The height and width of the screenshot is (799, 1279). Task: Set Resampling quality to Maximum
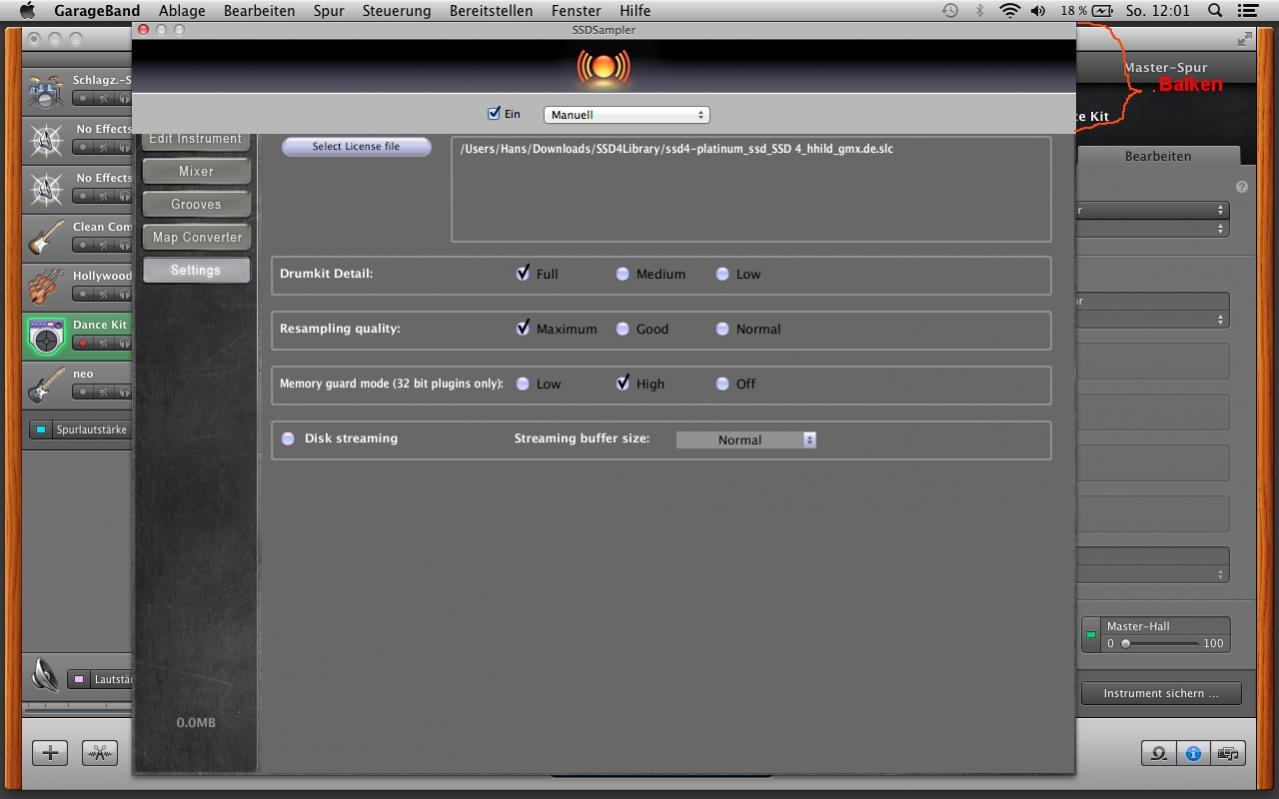click(523, 328)
